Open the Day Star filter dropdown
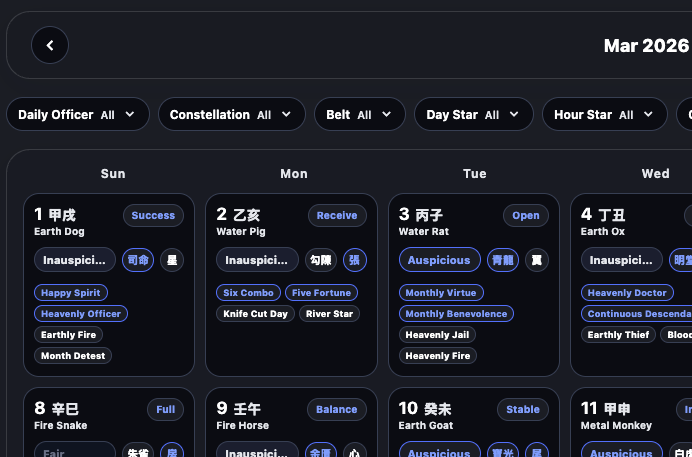 click(474, 114)
